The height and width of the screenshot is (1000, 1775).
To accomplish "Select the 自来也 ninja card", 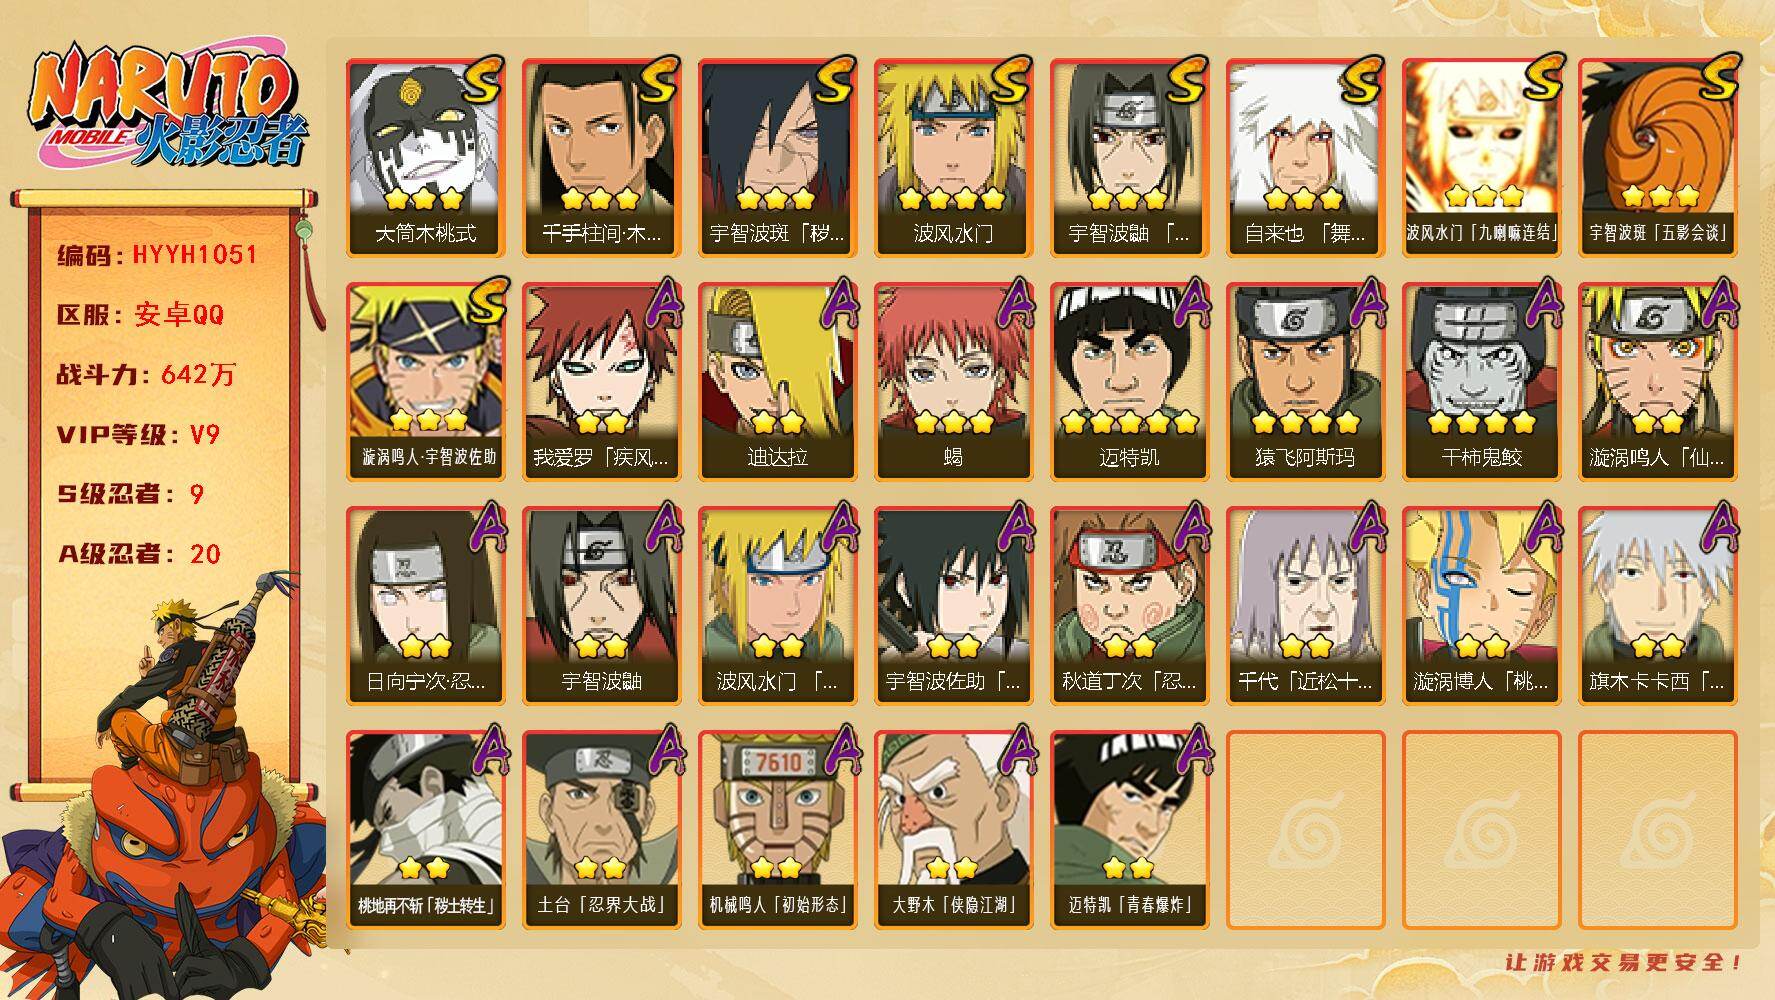I will coord(1305,158).
